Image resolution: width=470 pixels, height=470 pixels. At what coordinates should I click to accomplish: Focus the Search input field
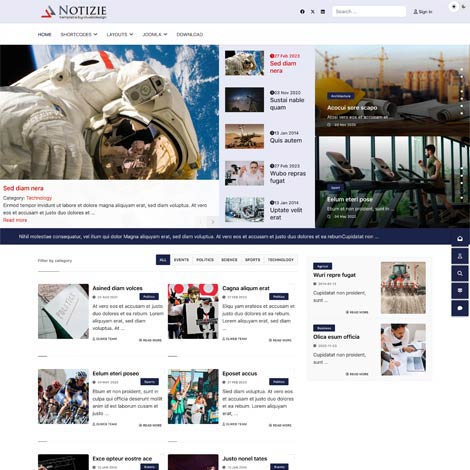pos(369,12)
